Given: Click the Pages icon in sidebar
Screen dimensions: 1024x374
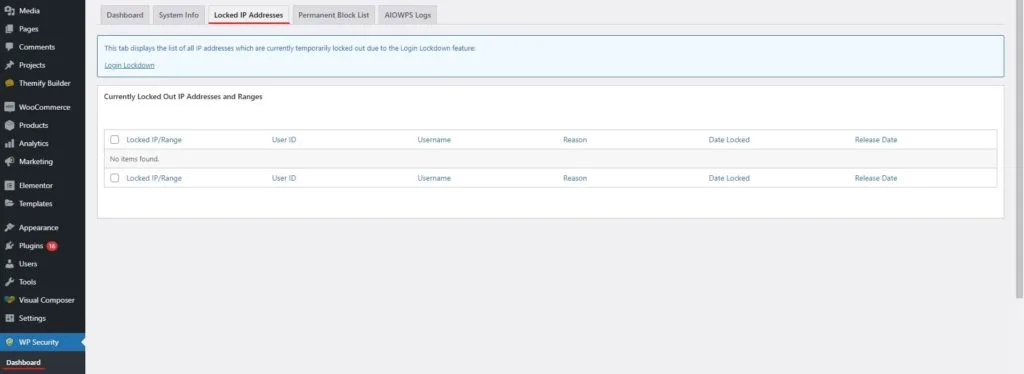Looking at the screenshot, I should click(x=9, y=29).
